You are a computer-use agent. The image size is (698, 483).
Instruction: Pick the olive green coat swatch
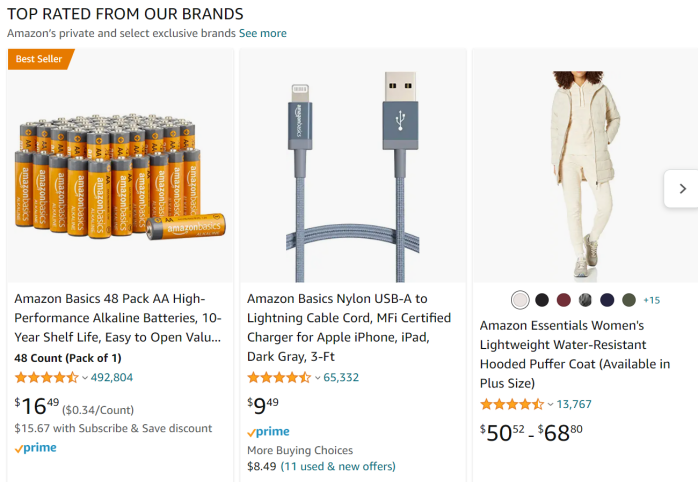point(629,300)
